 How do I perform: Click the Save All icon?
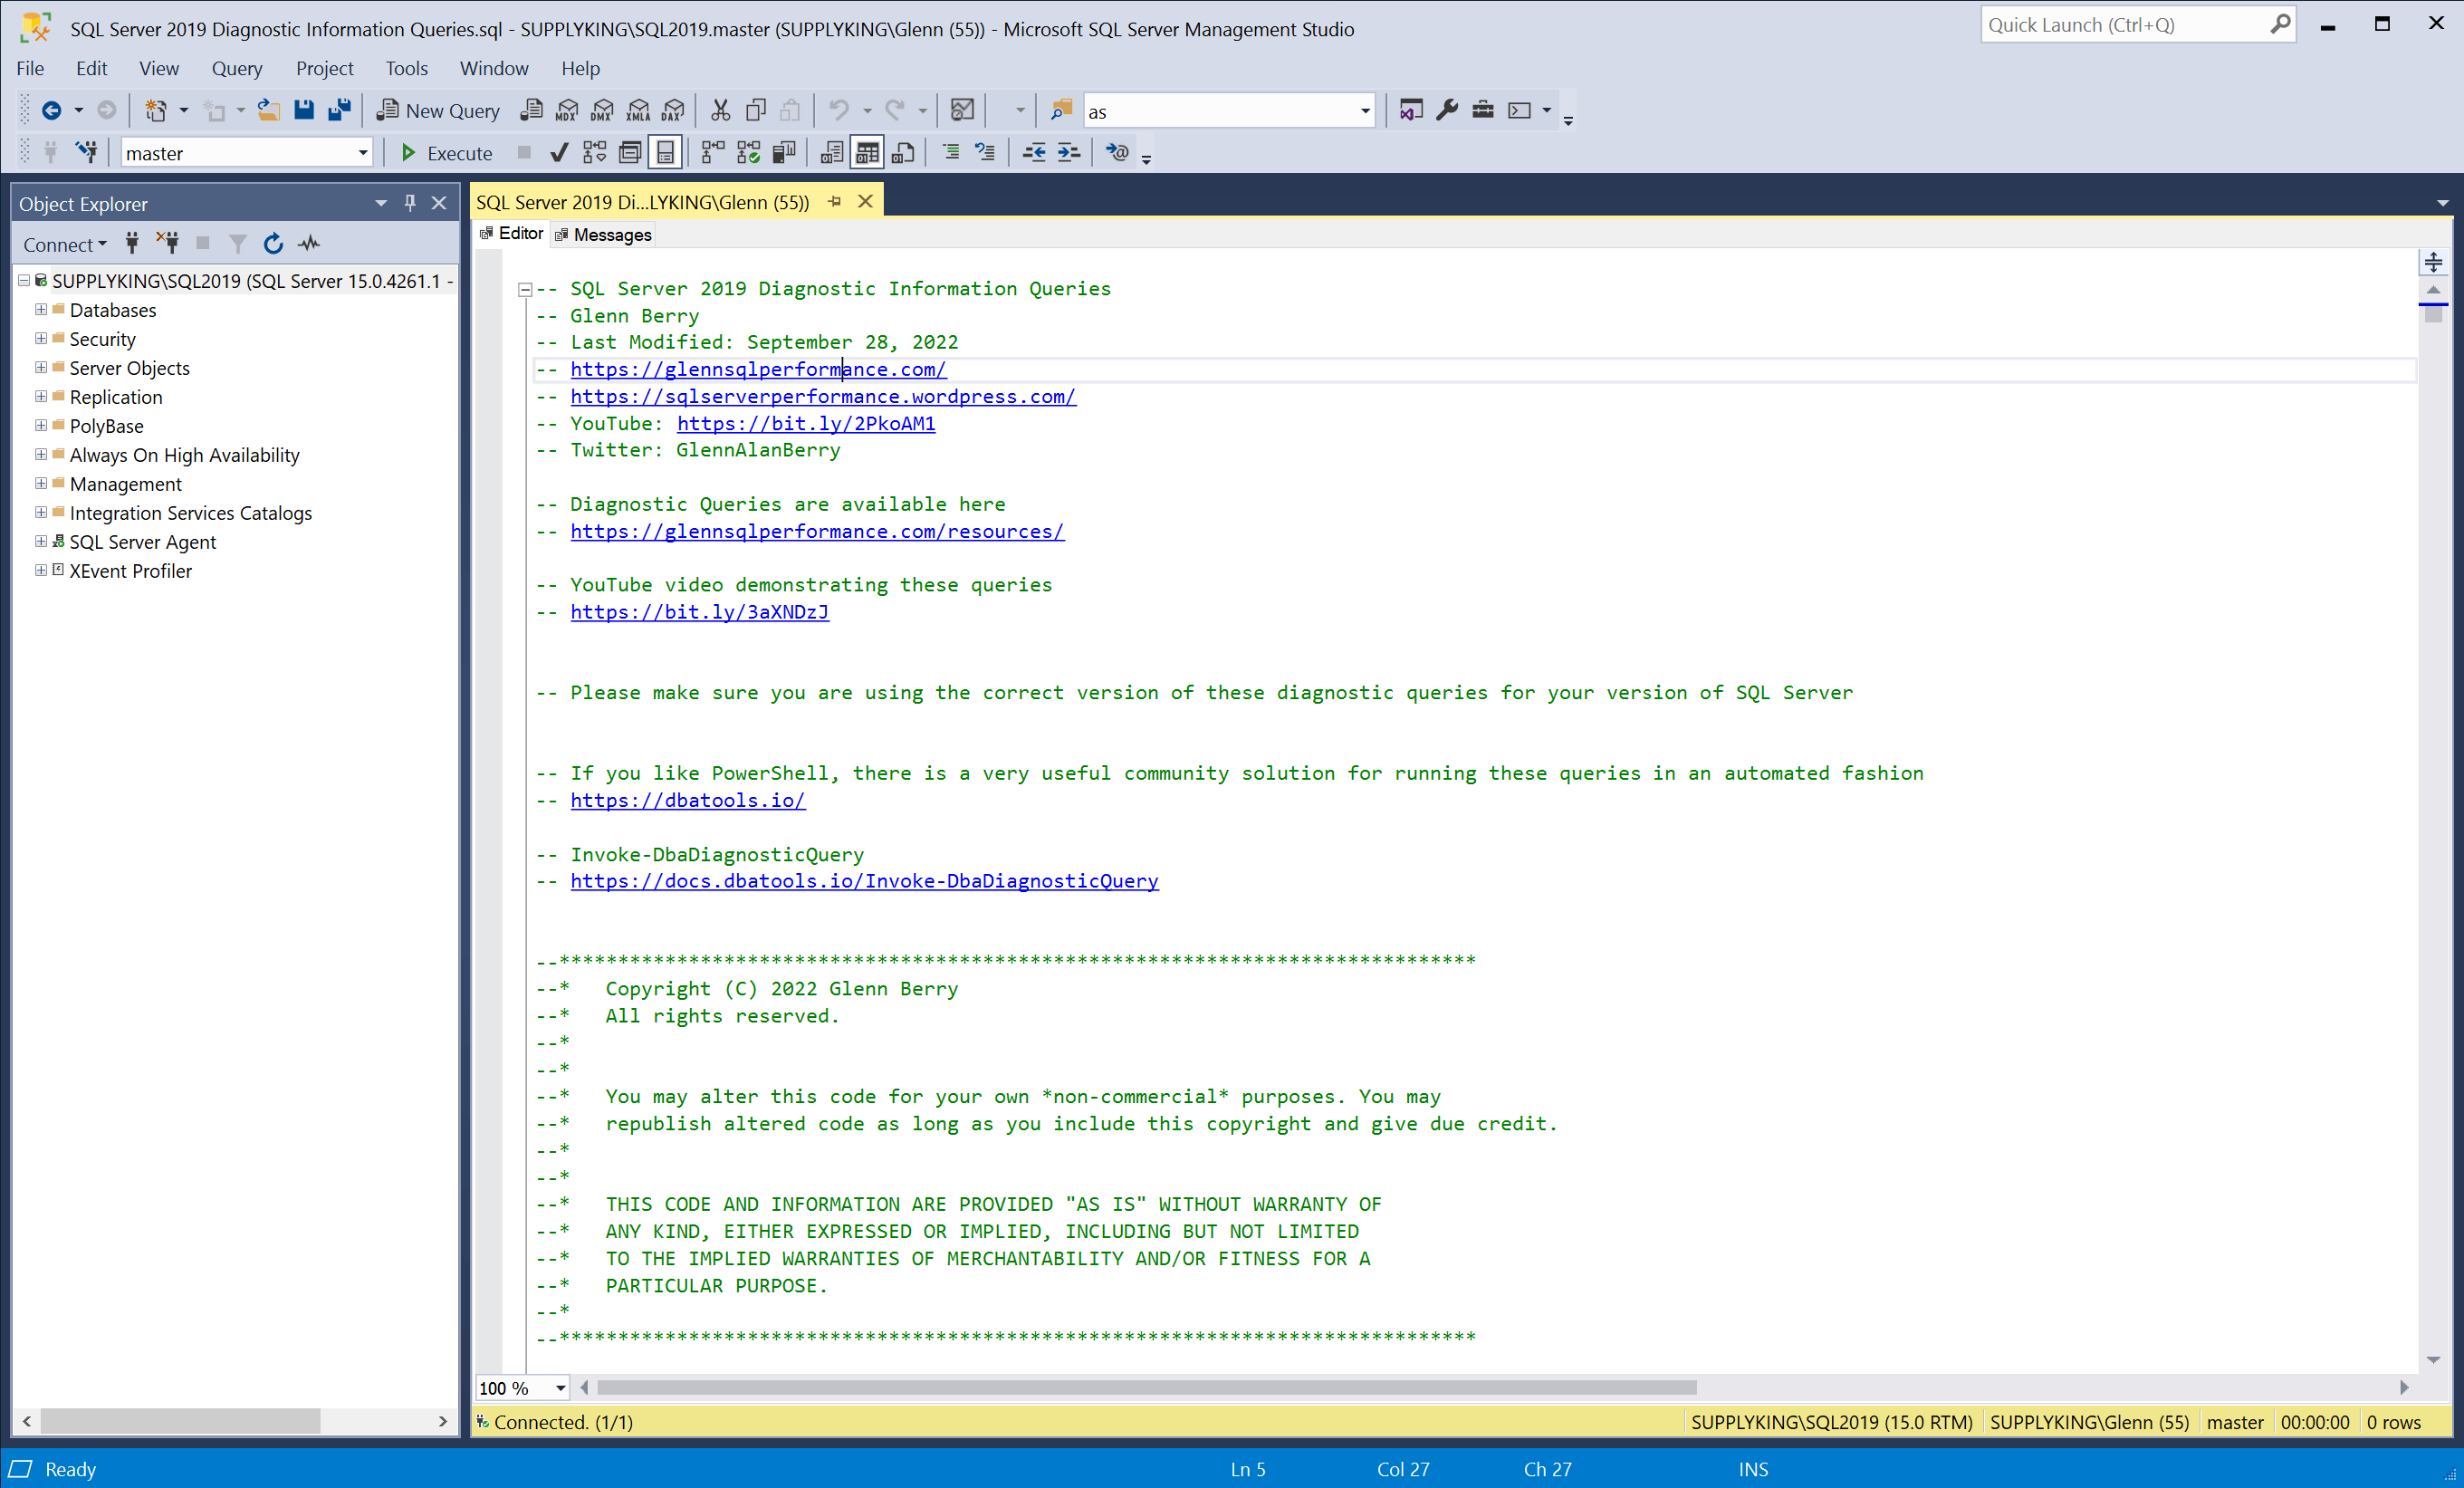click(340, 110)
